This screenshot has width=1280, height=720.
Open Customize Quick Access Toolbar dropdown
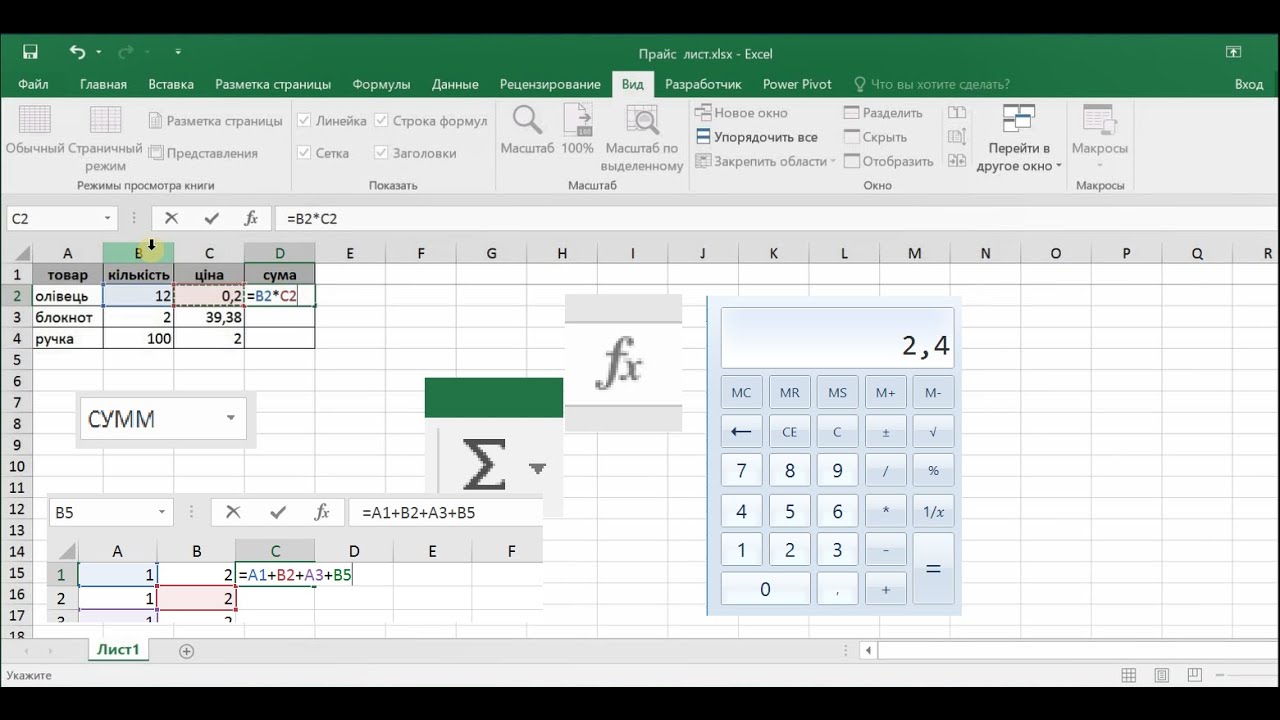click(178, 52)
